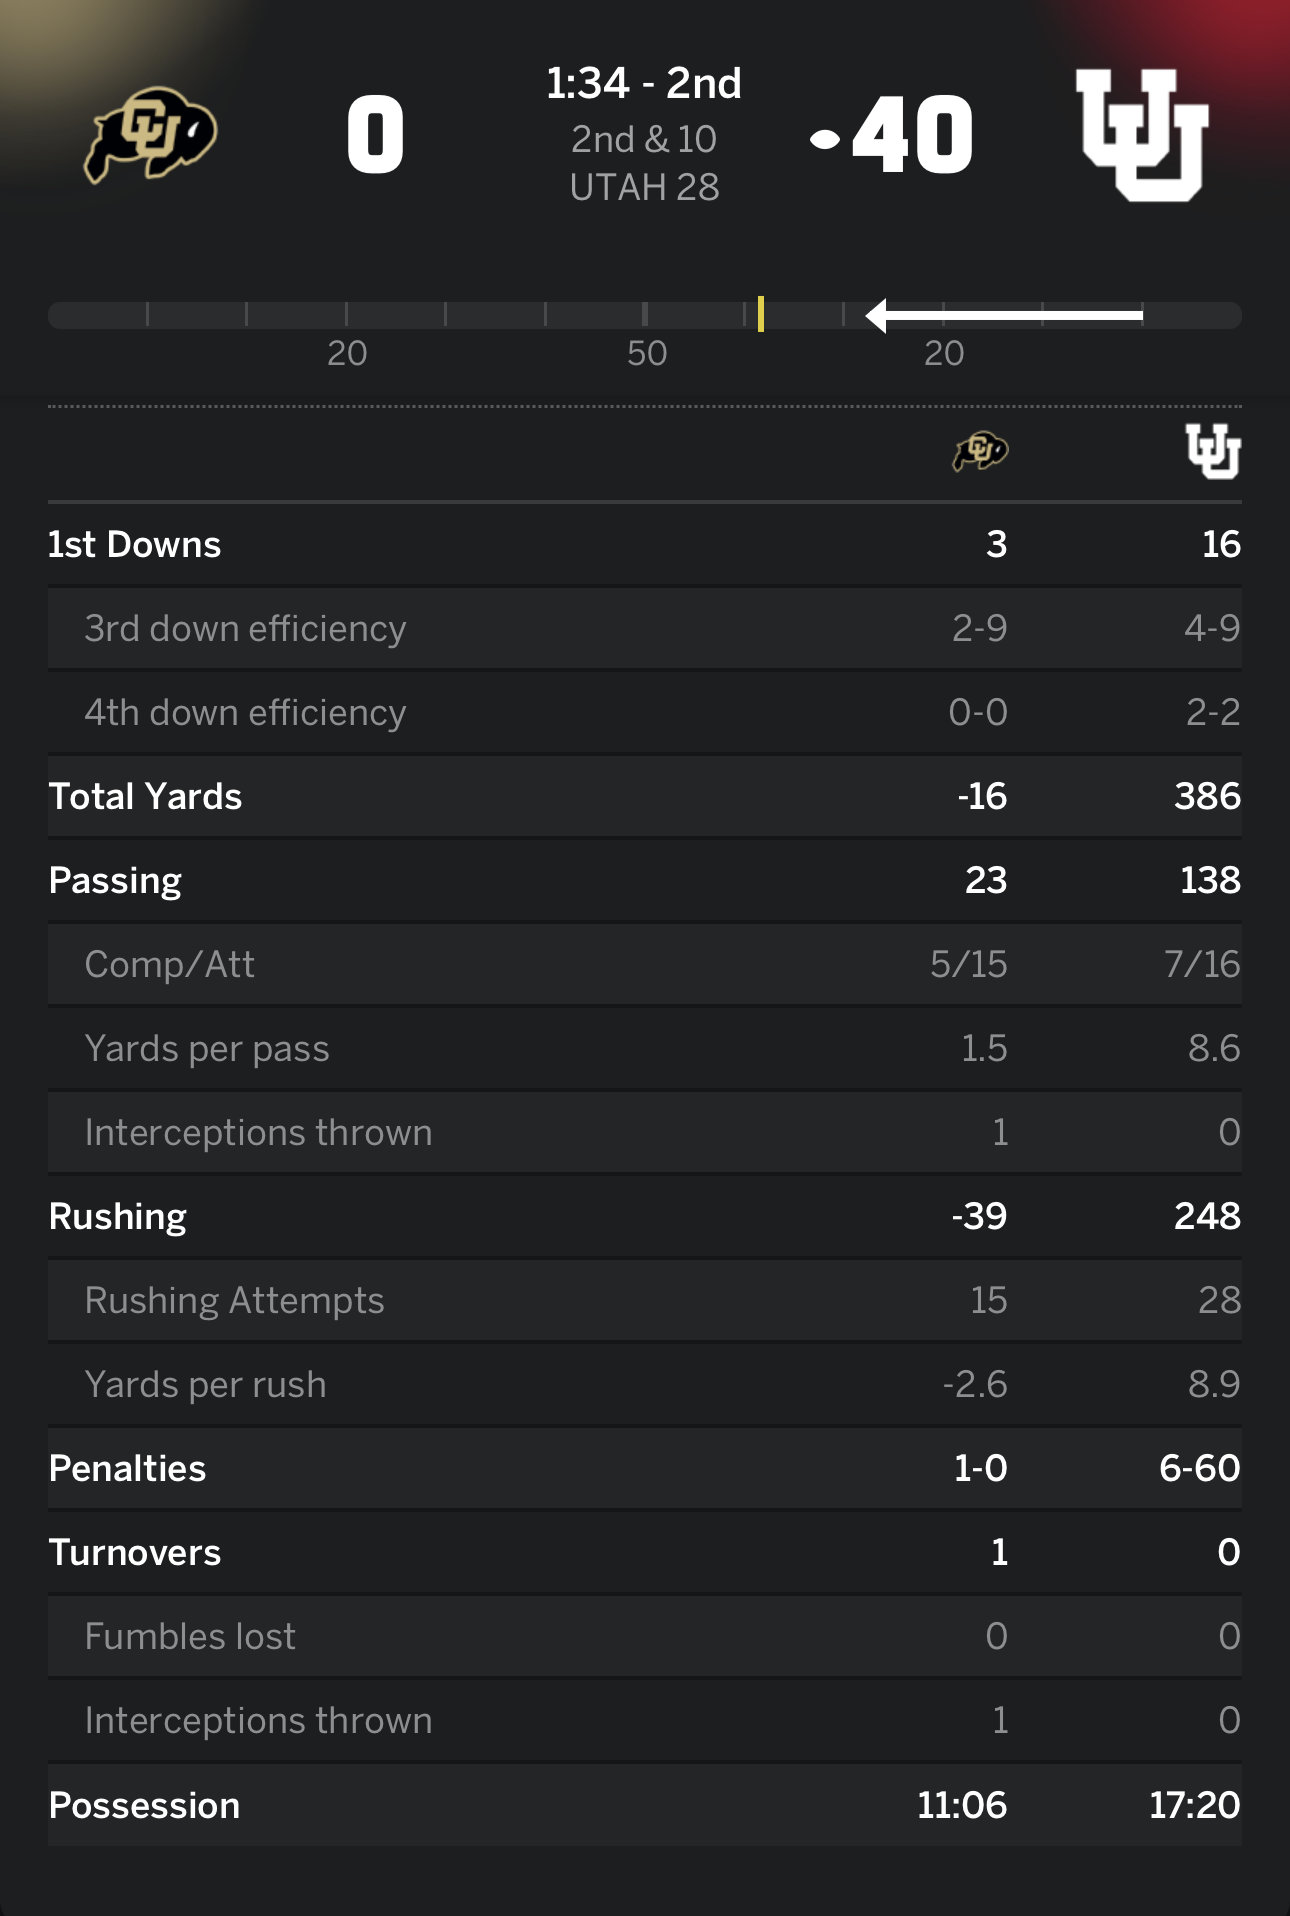Image resolution: width=1290 pixels, height=1916 pixels.
Task: Select the Penalties stat row
Action: point(127,1468)
